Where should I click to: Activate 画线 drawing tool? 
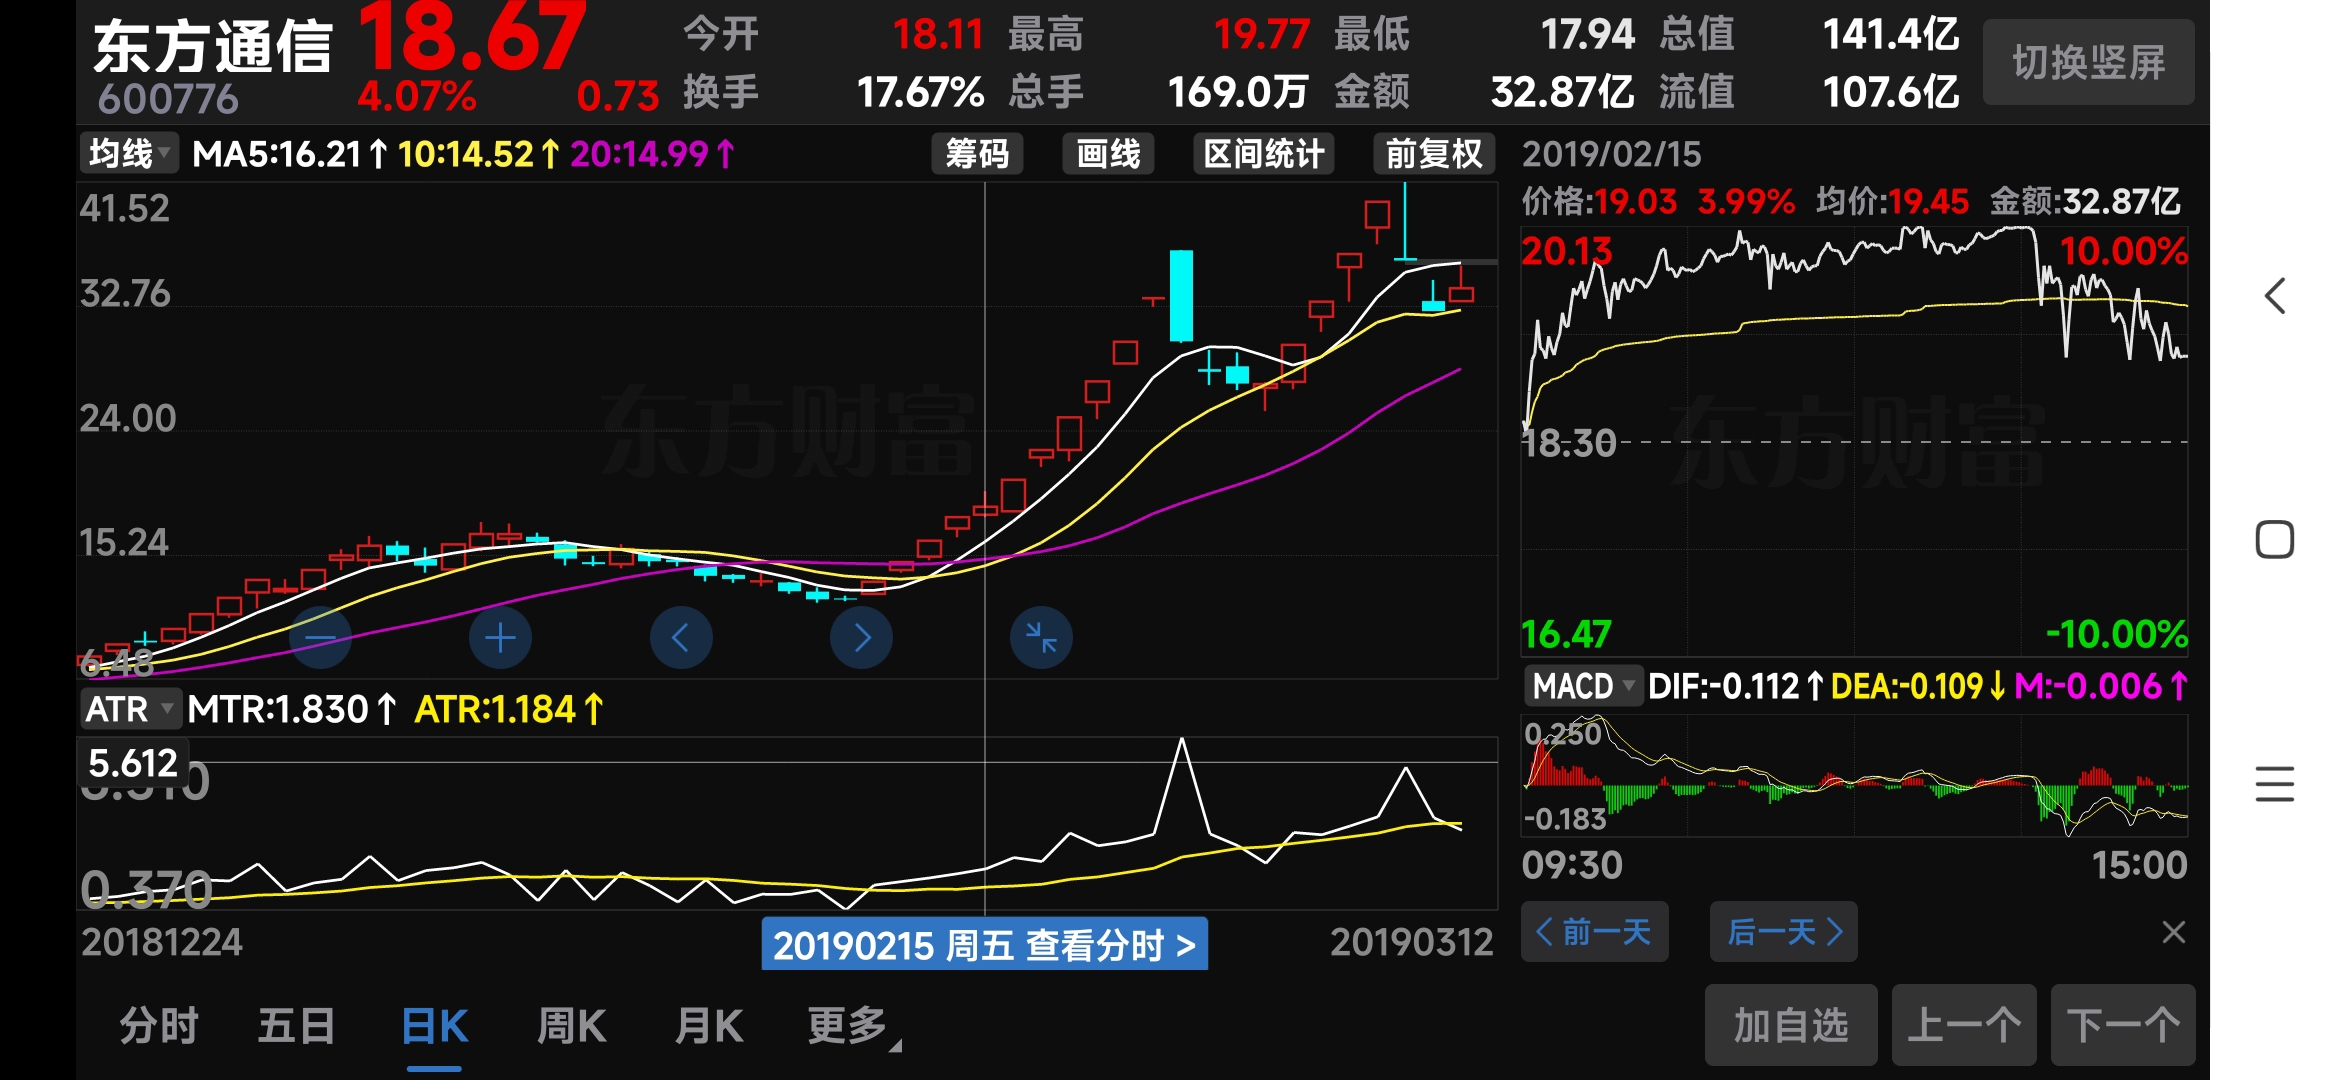click(x=1108, y=154)
